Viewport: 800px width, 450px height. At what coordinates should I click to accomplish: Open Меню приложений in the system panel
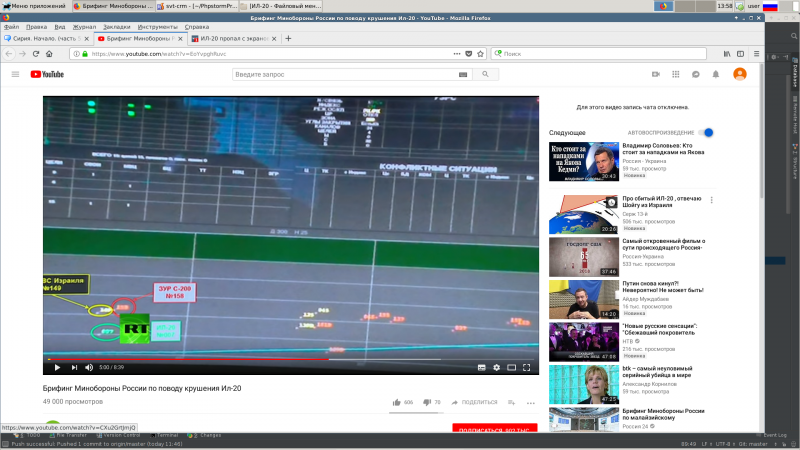coord(35,6)
